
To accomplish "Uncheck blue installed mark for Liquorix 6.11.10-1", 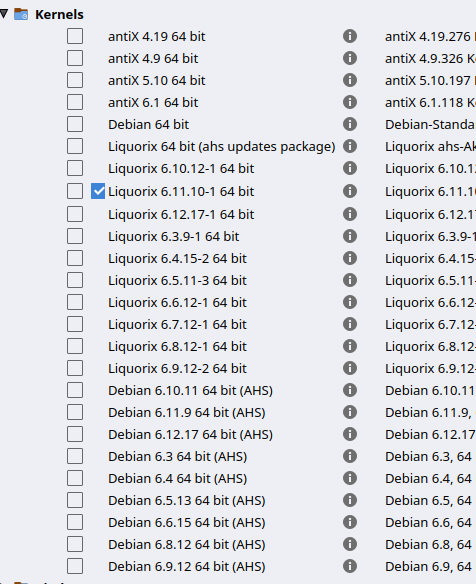I will point(98,191).
